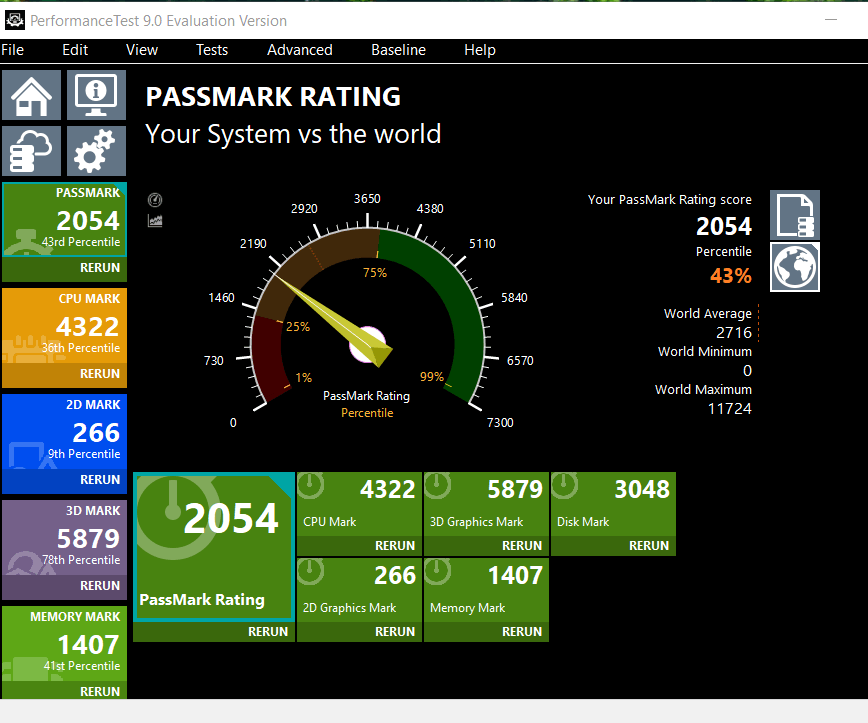This screenshot has width=868, height=723.
Task: Click the baseline database icon
Action: [x=31, y=150]
